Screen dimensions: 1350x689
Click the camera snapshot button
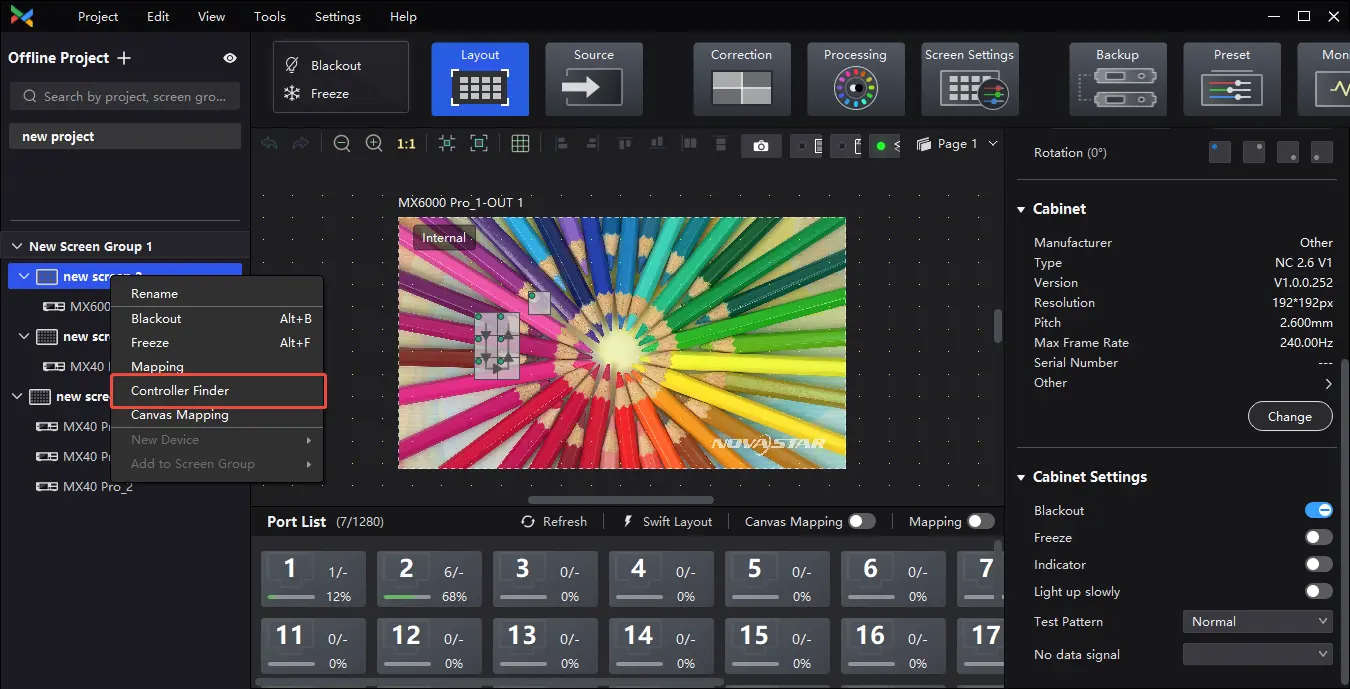pos(761,146)
